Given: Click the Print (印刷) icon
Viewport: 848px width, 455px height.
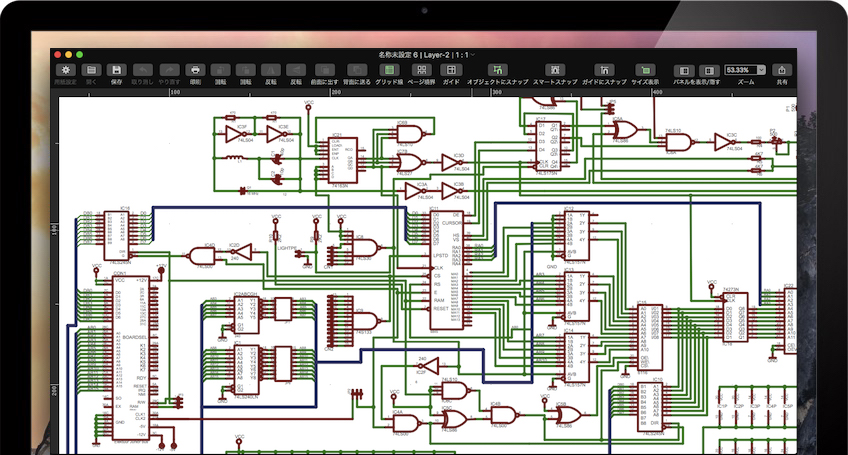Looking at the screenshot, I should point(195,70).
